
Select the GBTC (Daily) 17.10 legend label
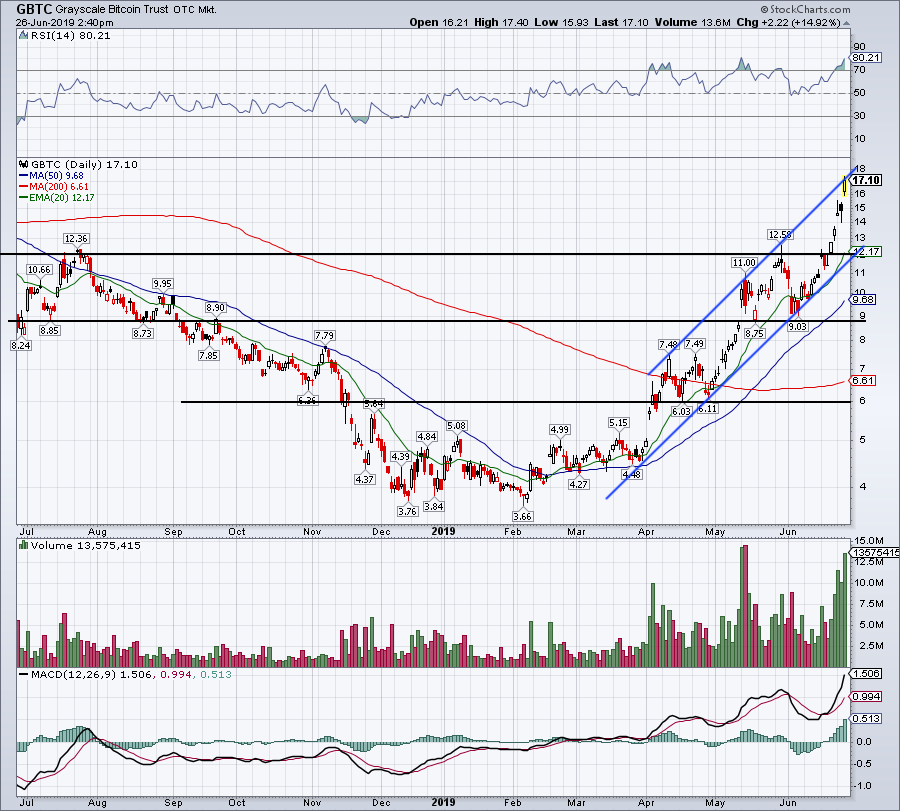click(x=84, y=164)
